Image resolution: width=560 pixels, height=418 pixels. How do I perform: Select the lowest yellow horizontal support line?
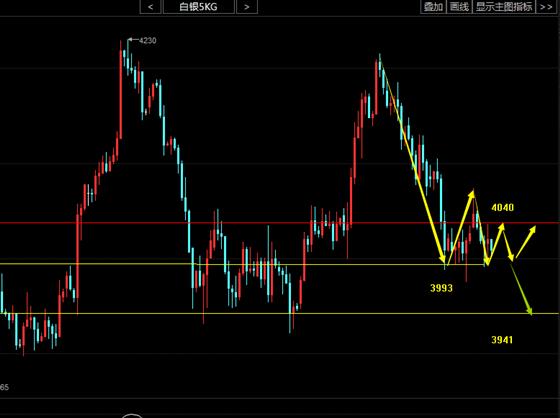click(x=280, y=314)
